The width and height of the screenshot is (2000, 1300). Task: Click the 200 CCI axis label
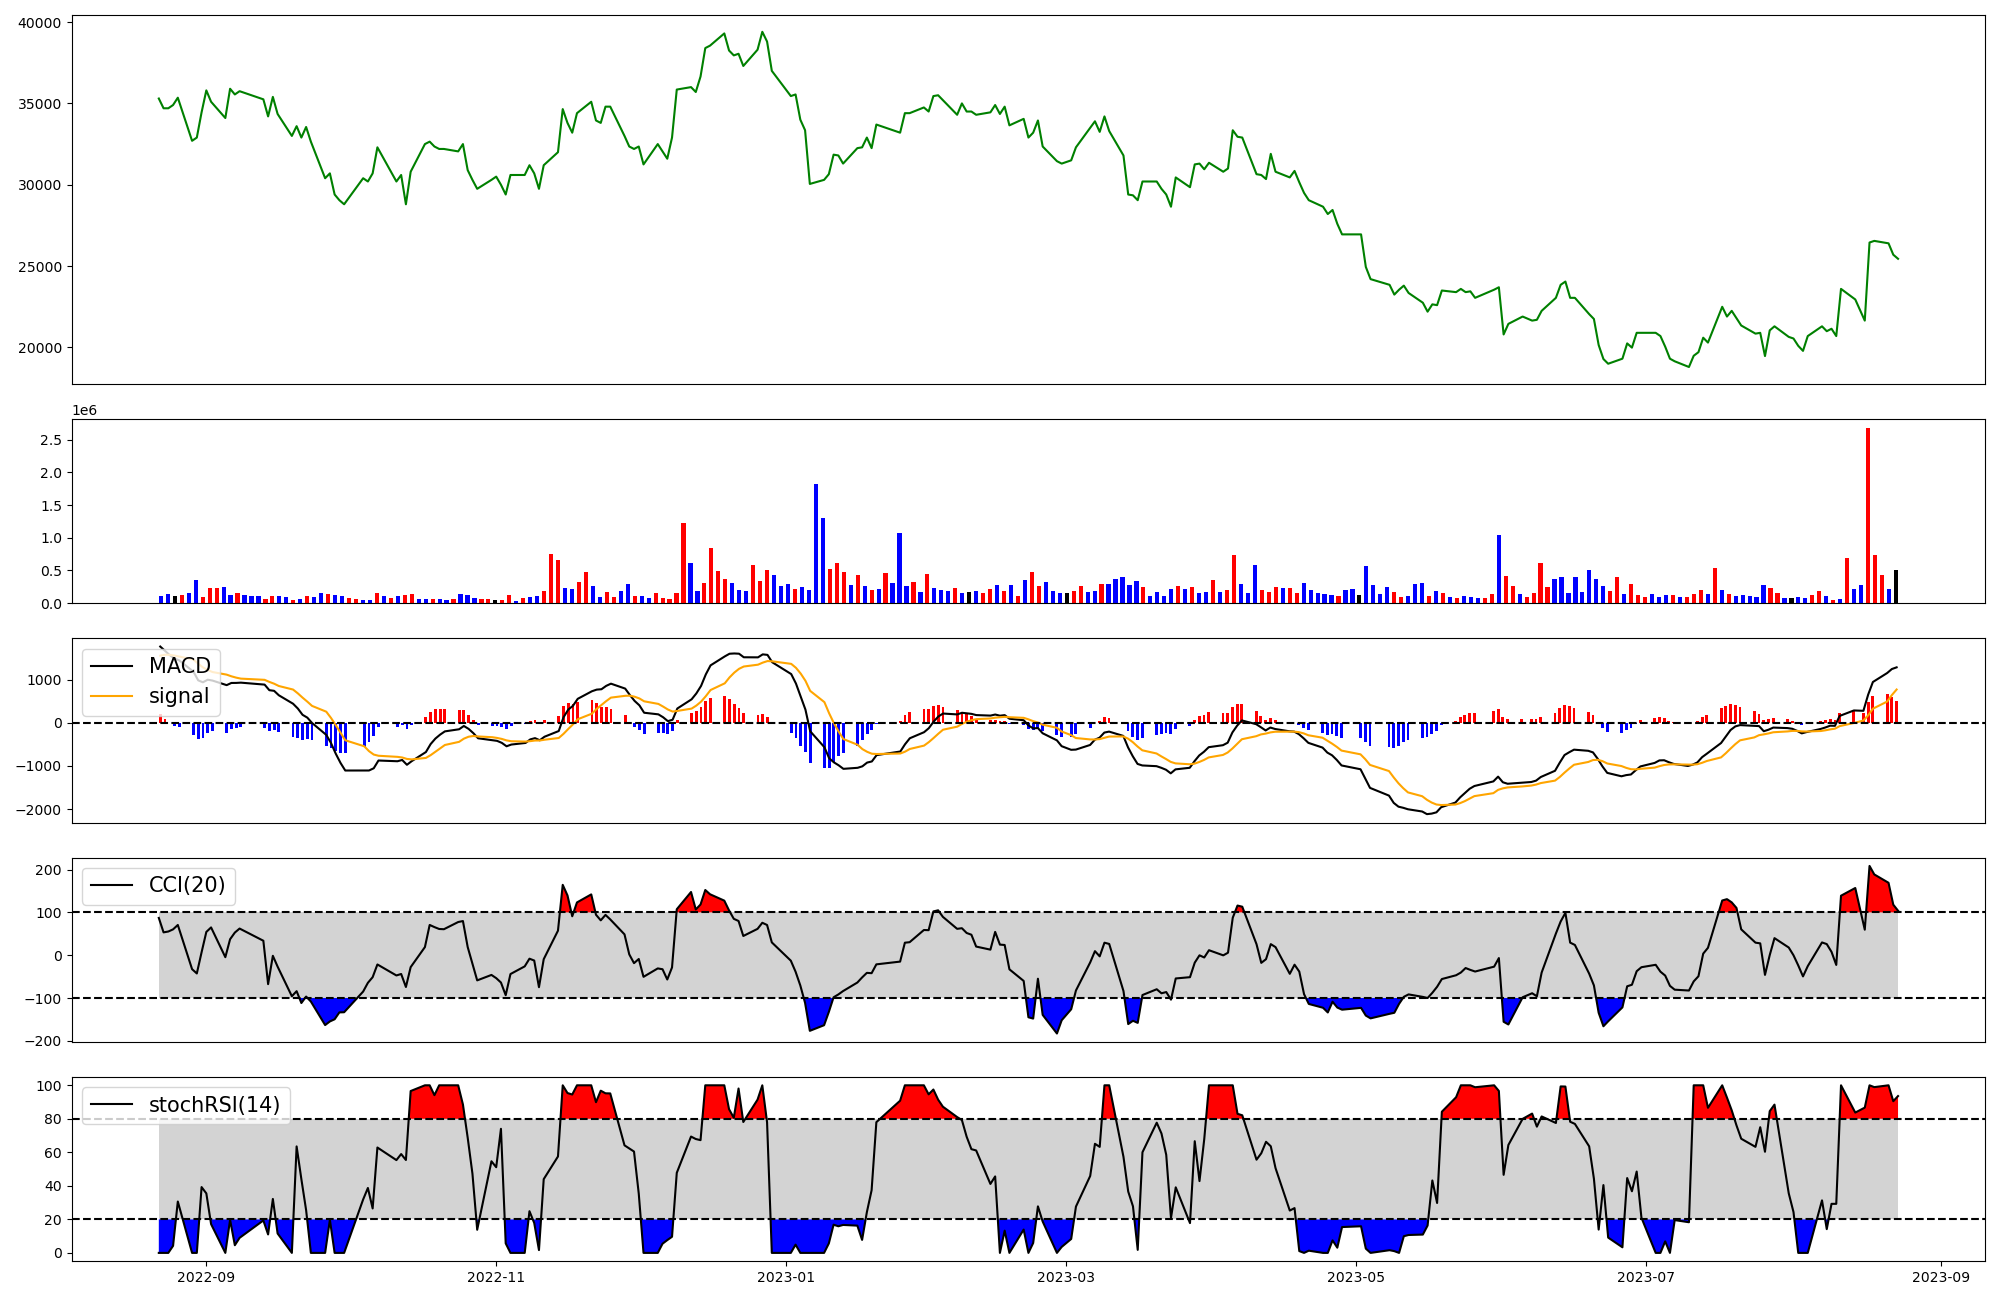coord(48,870)
